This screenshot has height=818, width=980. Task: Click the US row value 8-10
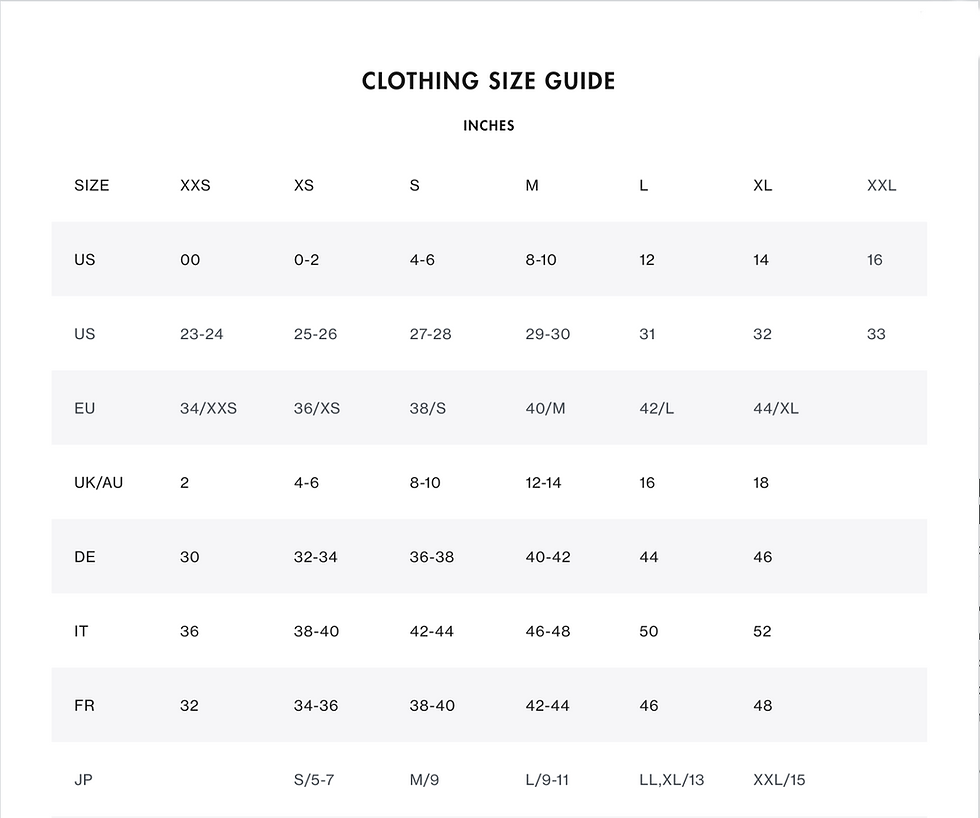tap(541, 260)
